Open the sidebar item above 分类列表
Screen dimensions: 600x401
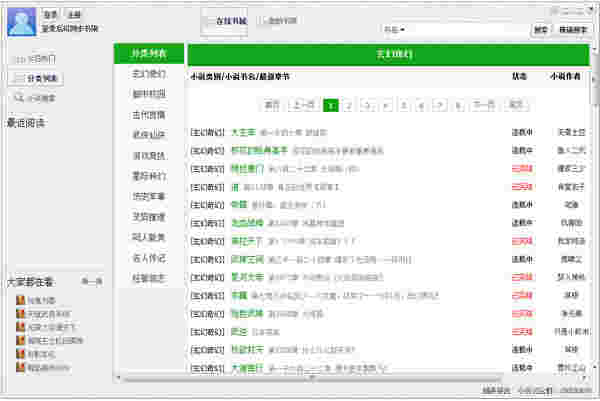point(34,59)
